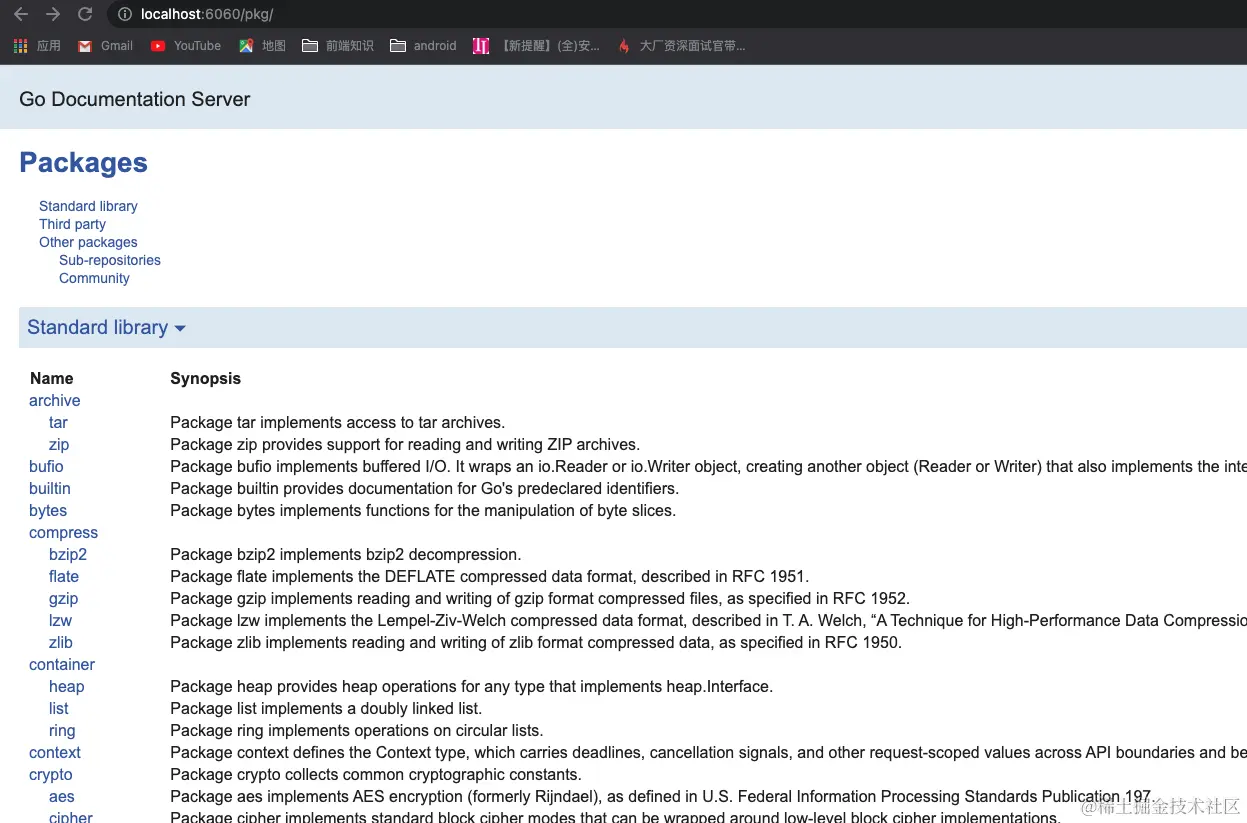Viewport: 1247px width, 823px height.
Task: Open the gzip package
Action: coord(63,598)
